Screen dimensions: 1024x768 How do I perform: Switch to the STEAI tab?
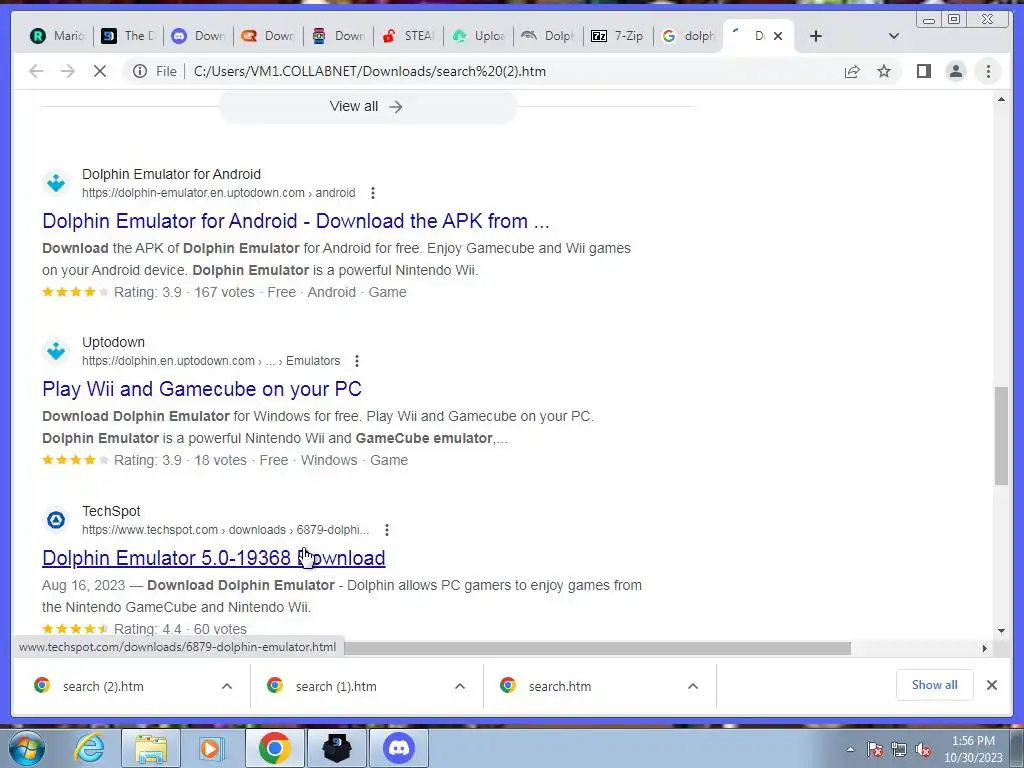(409, 36)
